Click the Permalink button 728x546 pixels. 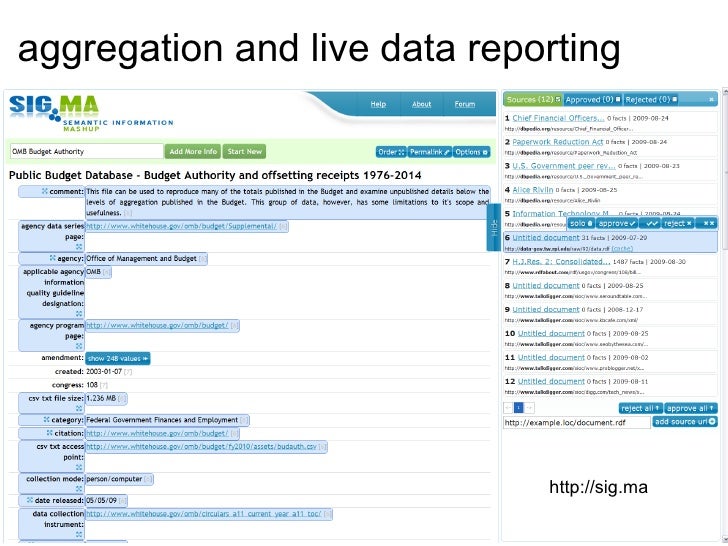(x=429, y=152)
